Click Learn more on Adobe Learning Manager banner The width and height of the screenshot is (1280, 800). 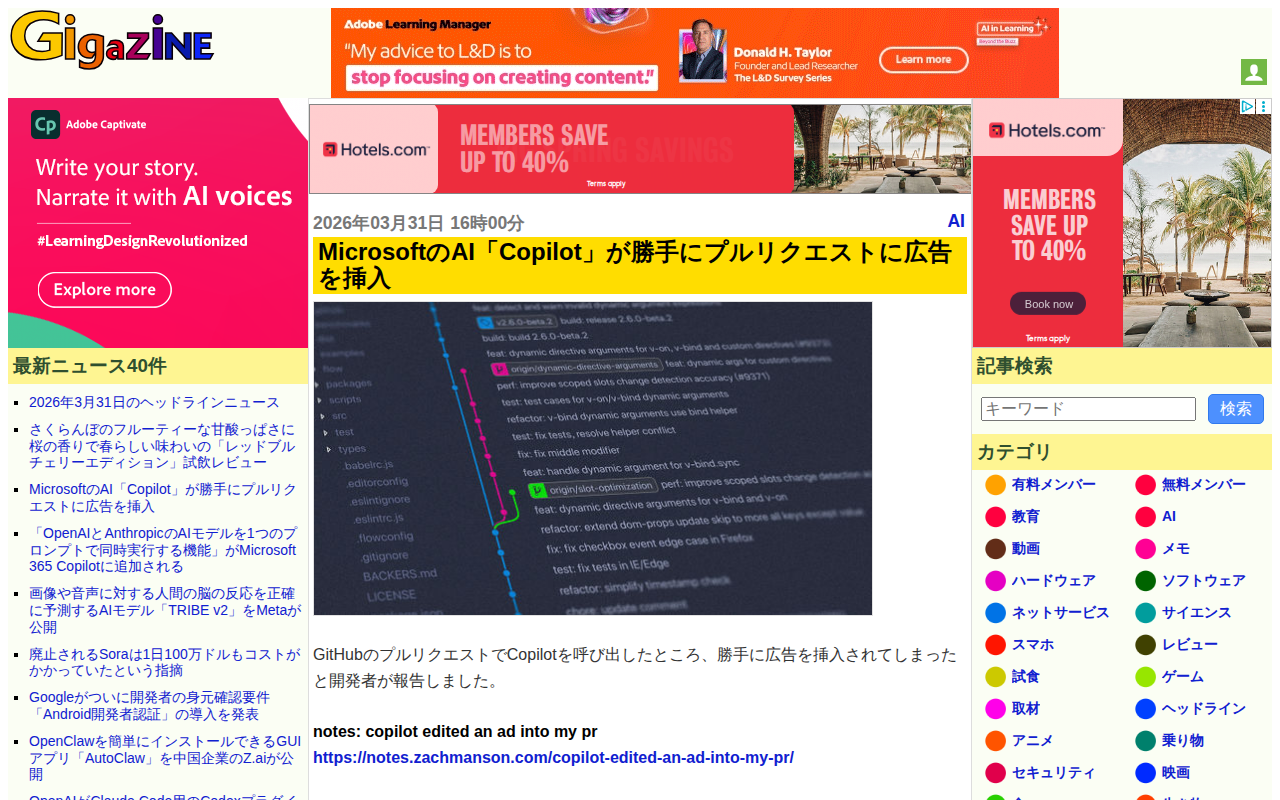pyautogui.click(x=923, y=60)
